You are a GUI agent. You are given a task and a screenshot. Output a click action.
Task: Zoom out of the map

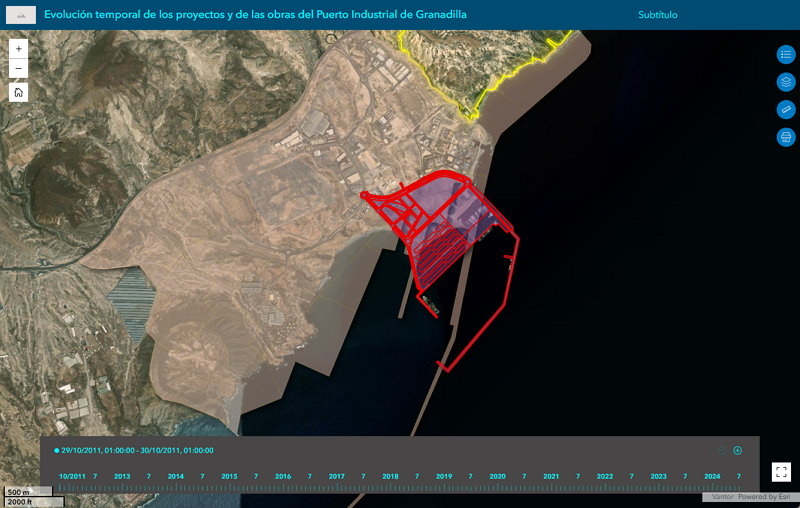18,68
